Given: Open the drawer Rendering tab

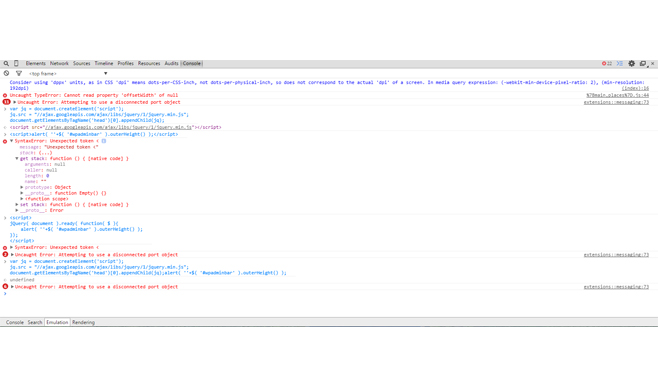Looking at the screenshot, I should pos(84,322).
